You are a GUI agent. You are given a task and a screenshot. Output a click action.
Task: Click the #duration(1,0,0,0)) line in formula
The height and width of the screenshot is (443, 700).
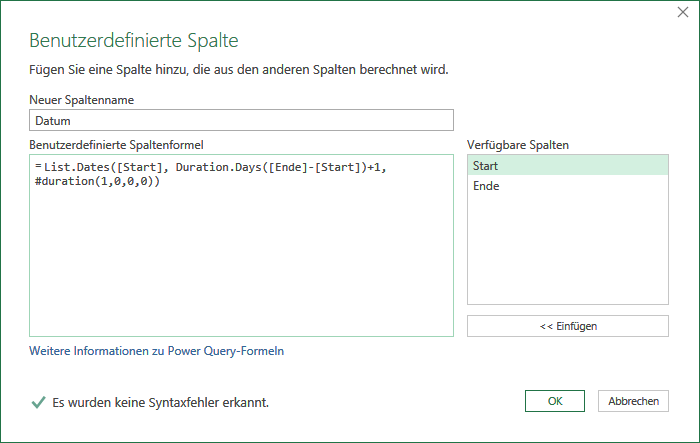[97, 181]
